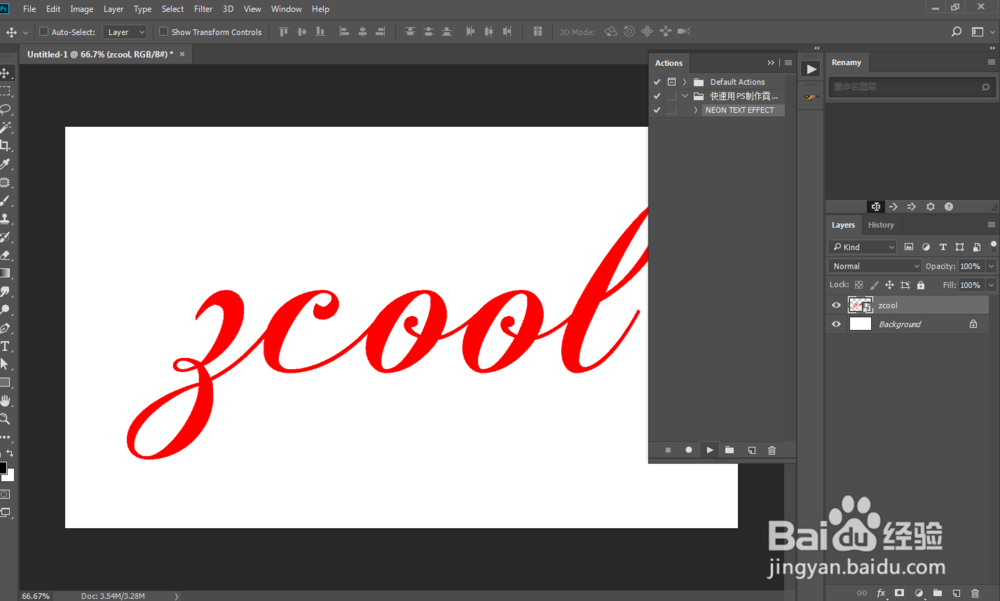The height and width of the screenshot is (601, 1000).
Task: Expand the Default Actions set
Action: click(684, 82)
